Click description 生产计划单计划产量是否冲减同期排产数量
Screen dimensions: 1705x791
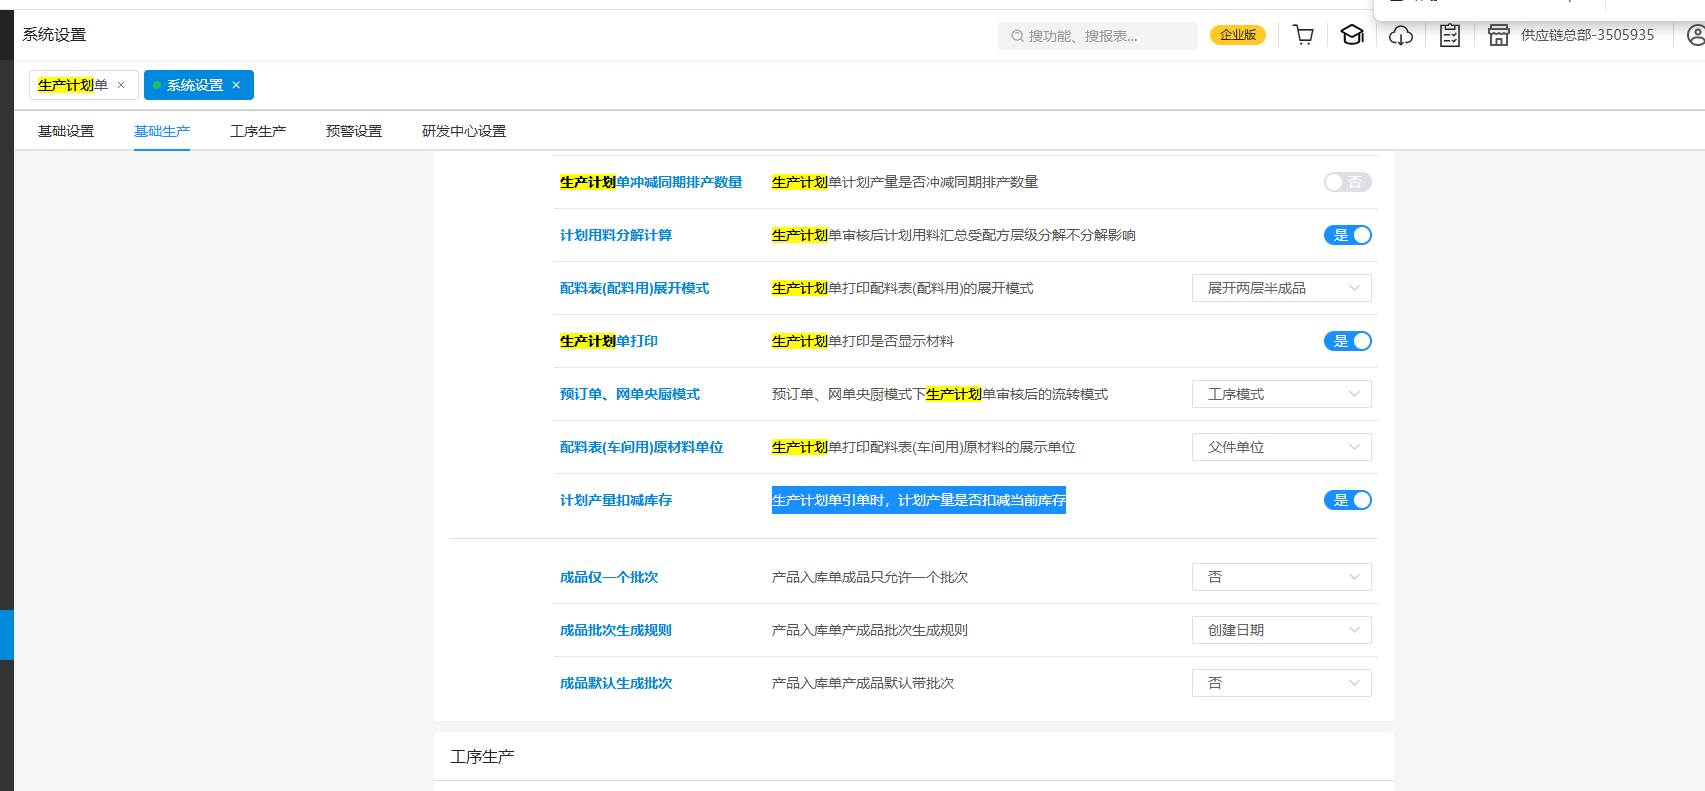(x=905, y=182)
